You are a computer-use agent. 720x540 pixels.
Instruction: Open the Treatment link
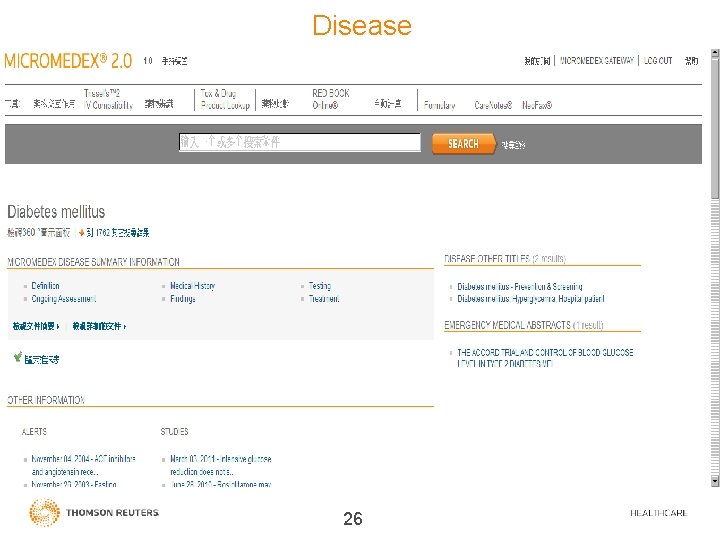324,298
